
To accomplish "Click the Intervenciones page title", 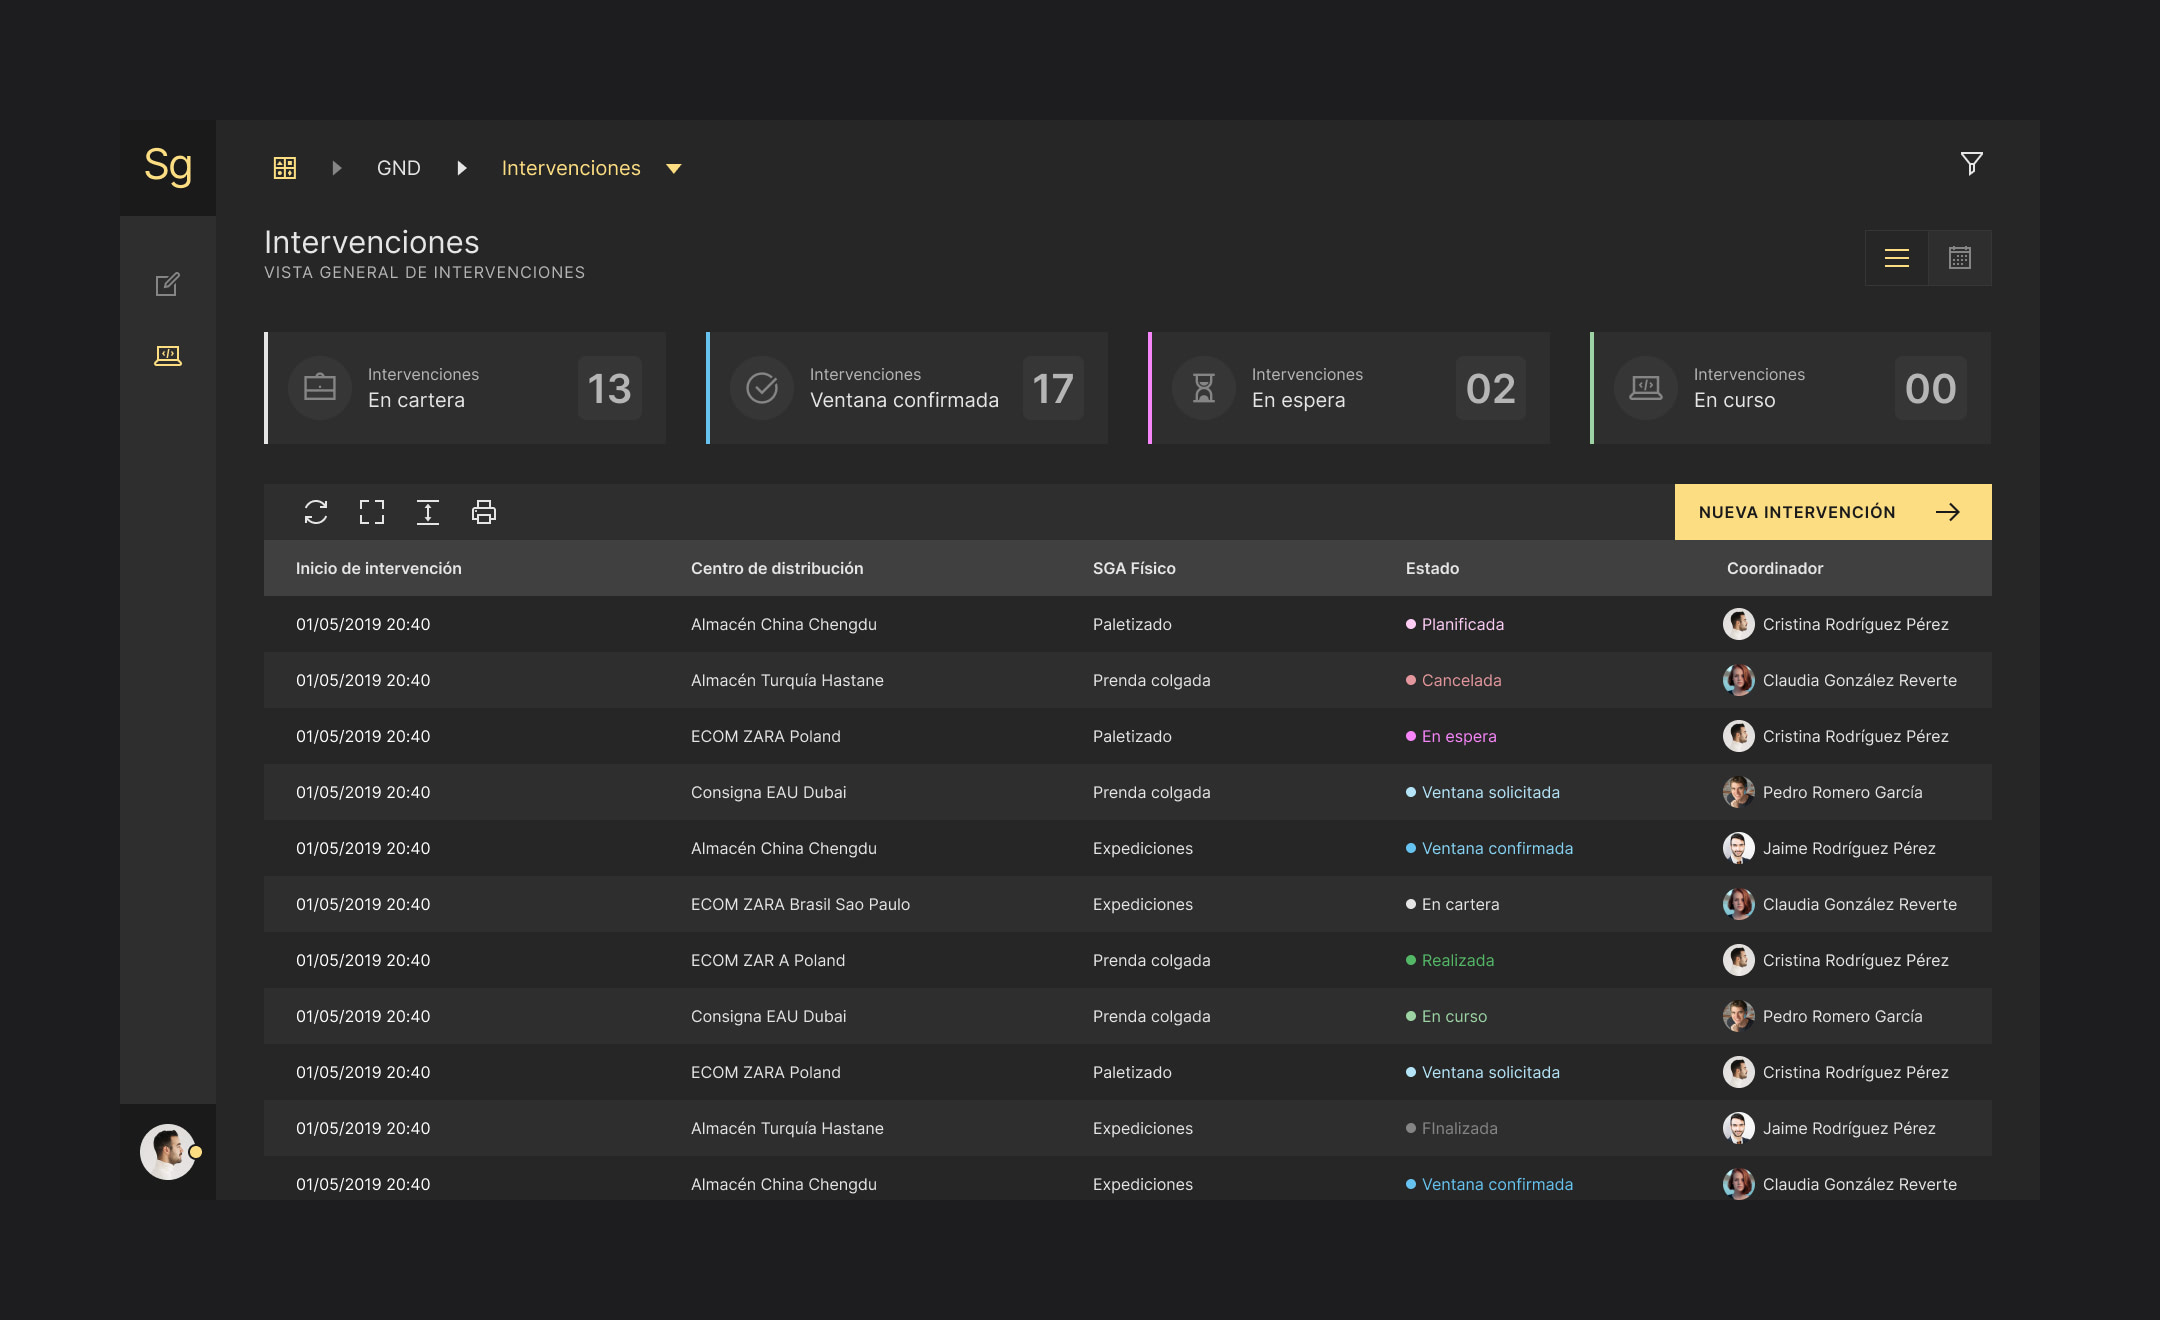I will coord(372,242).
